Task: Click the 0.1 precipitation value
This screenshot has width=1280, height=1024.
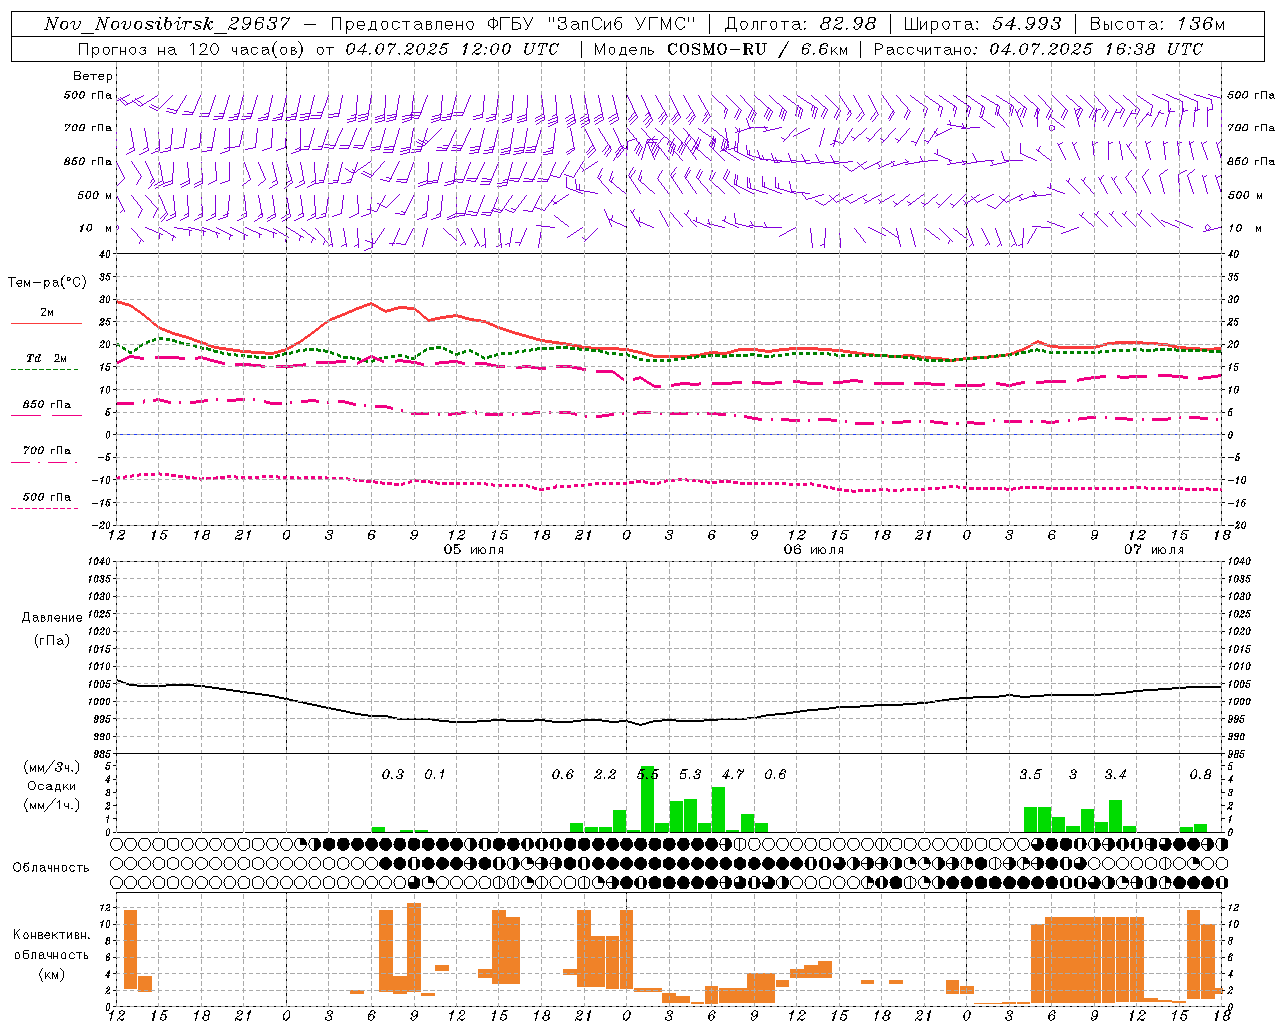Action: 435,774
